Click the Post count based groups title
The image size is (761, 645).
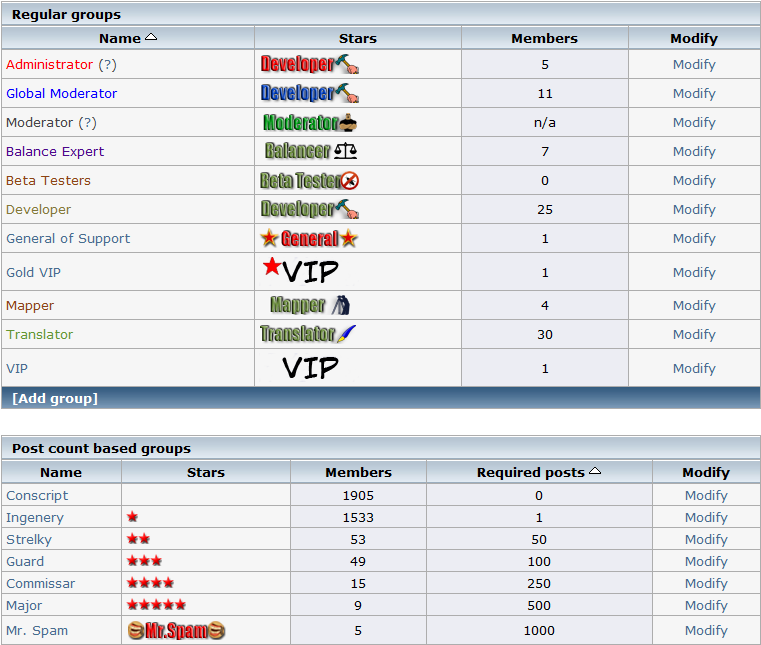pyautogui.click(x=101, y=448)
